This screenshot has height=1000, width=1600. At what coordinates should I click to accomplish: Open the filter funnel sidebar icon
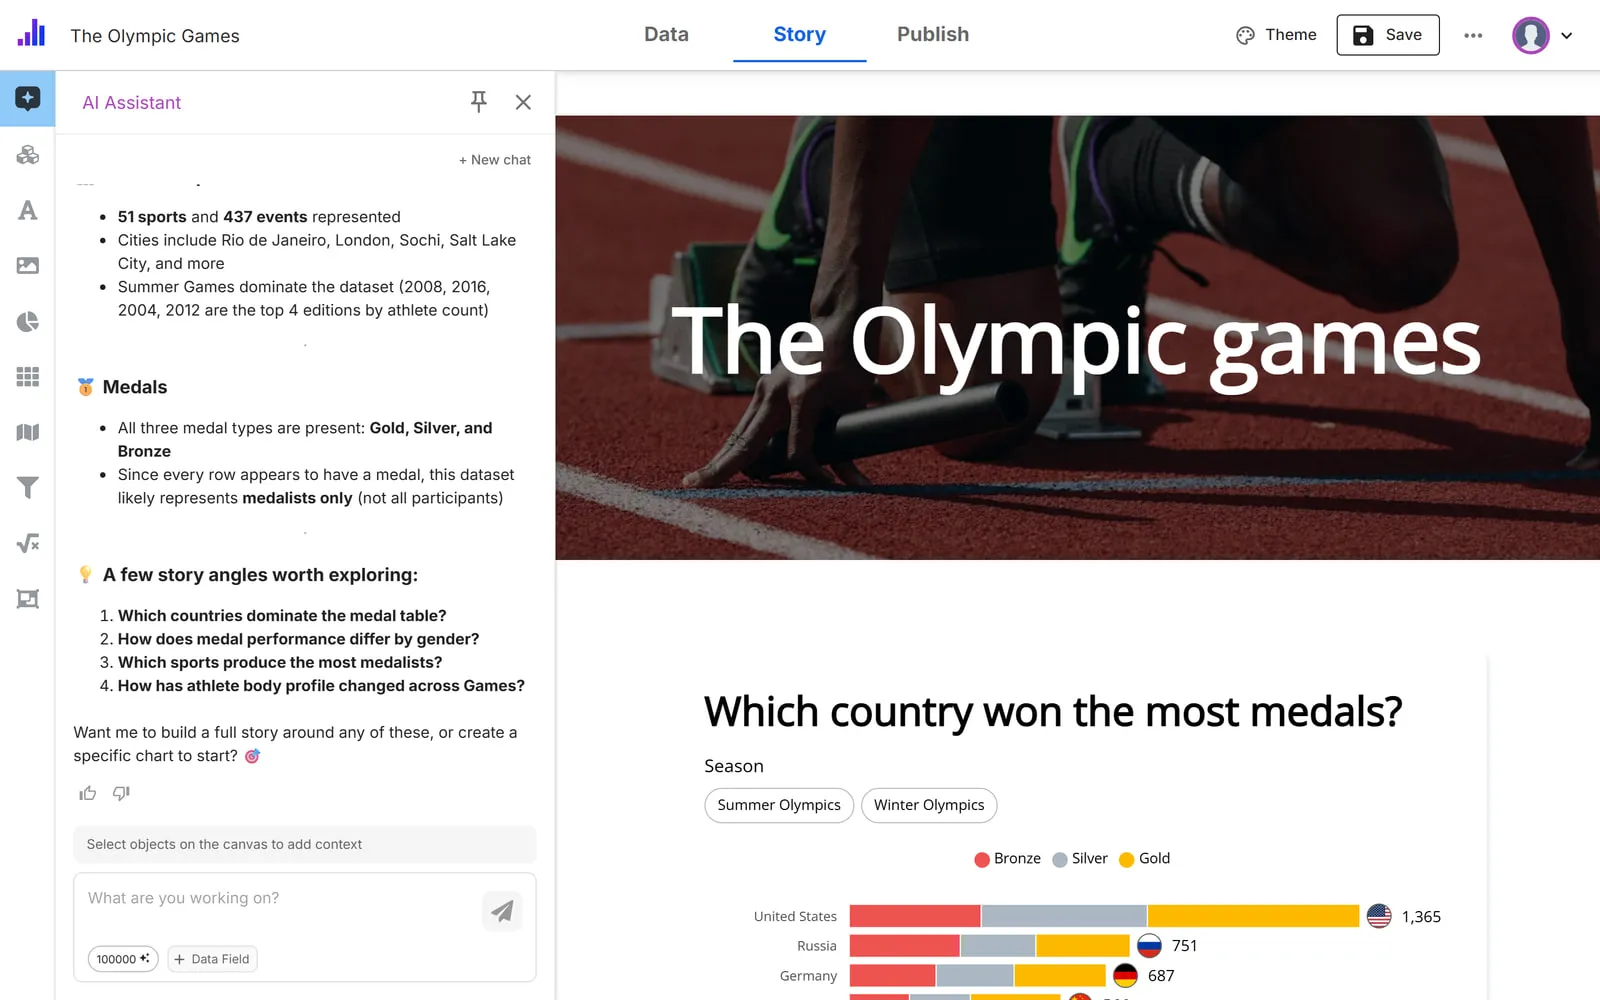pos(27,487)
